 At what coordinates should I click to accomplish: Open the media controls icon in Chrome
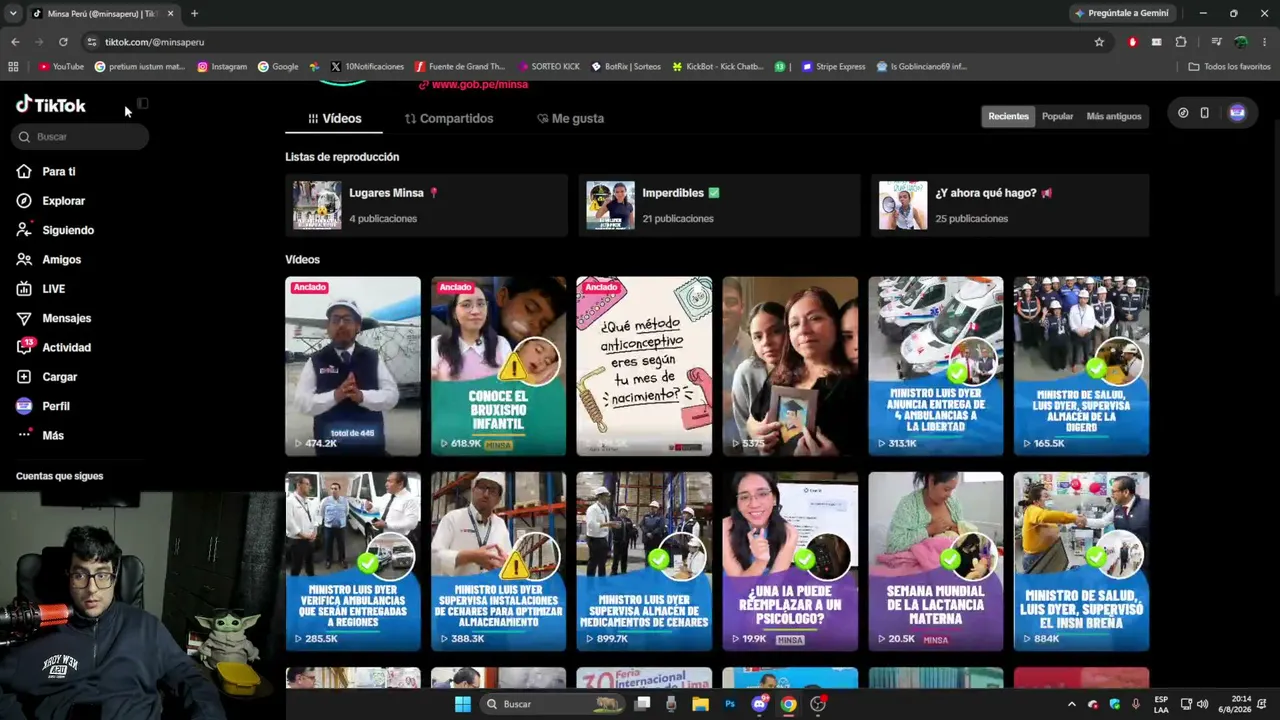click(x=1216, y=42)
